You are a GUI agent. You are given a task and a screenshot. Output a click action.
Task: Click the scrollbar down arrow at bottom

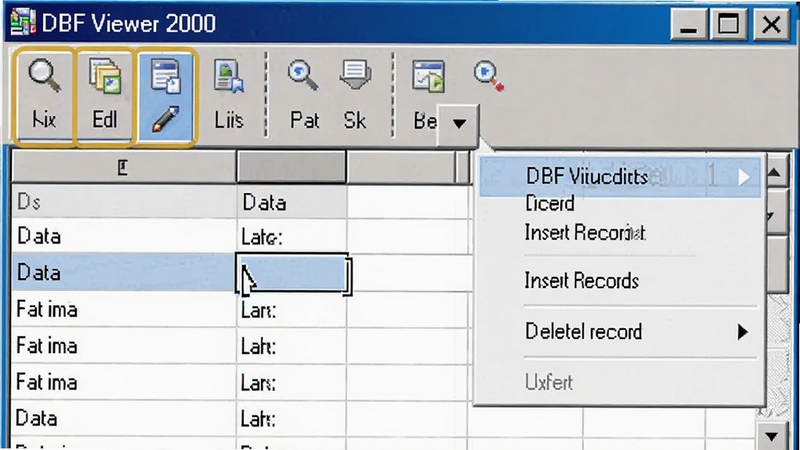click(x=771, y=436)
